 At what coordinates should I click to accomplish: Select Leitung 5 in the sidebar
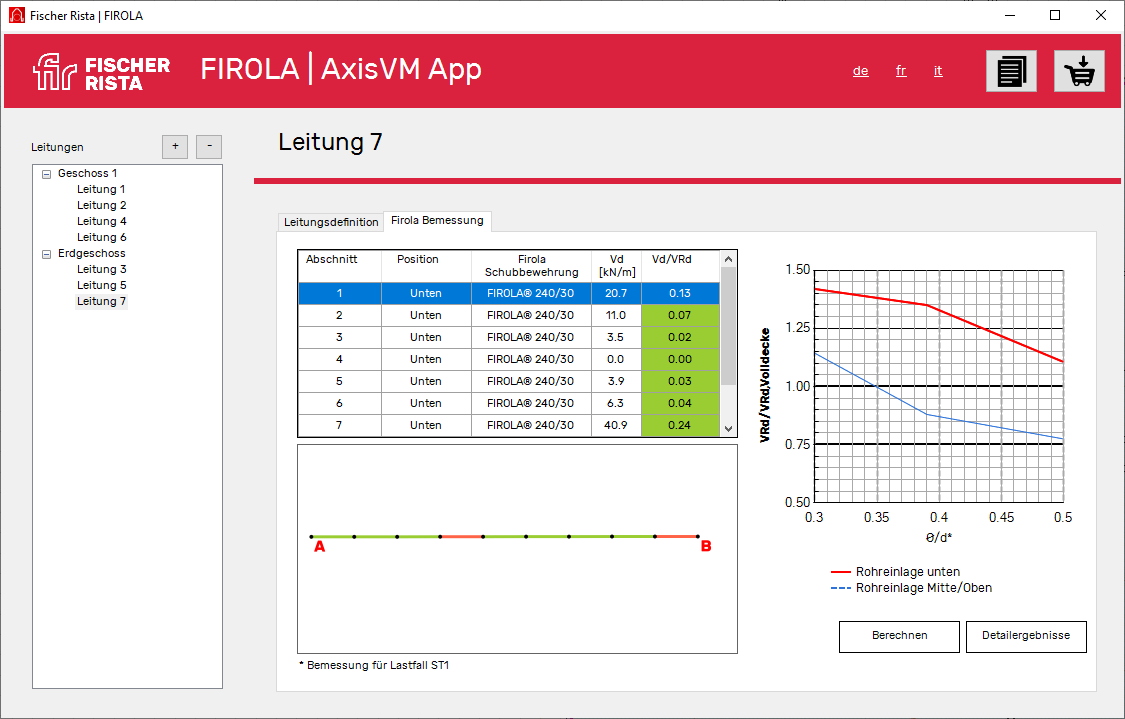point(100,284)
